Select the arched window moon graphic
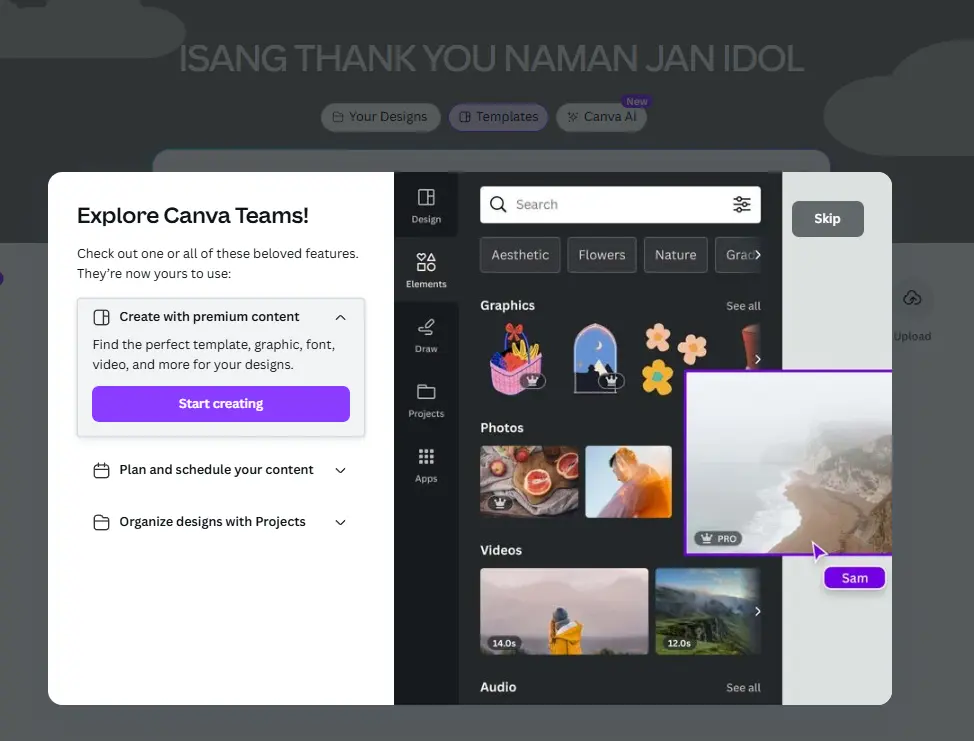This screenshot has width=974, height=741. (x=596, y=359)
